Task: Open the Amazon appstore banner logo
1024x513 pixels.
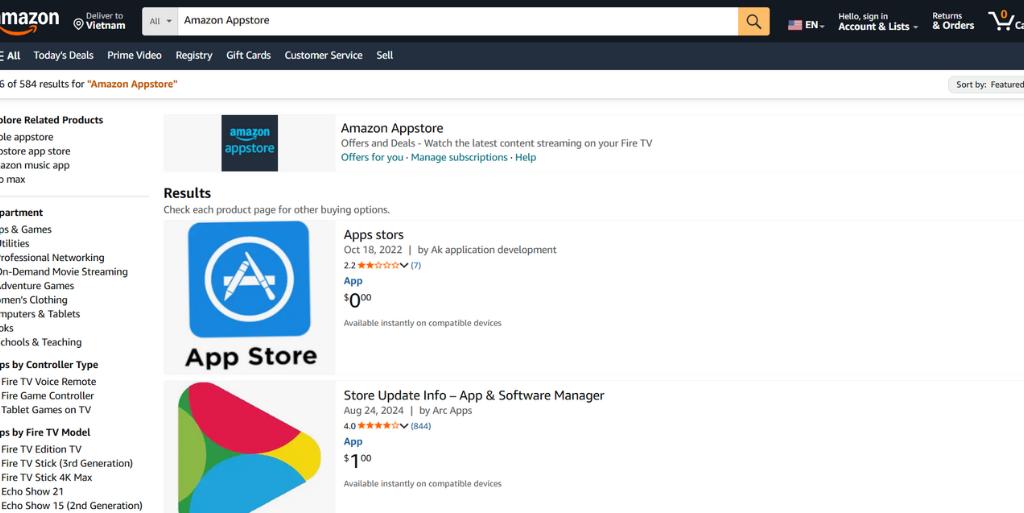Action: [249, 143]
